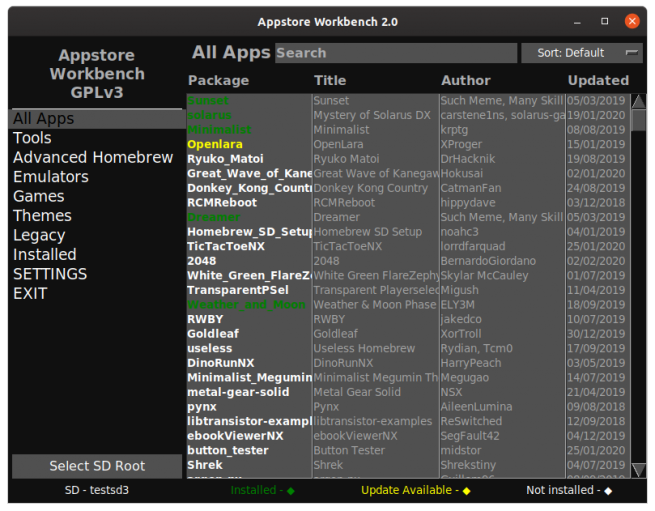The image size is (655, 511).
Task: Click the Author column header
Action: coord(466,80)
